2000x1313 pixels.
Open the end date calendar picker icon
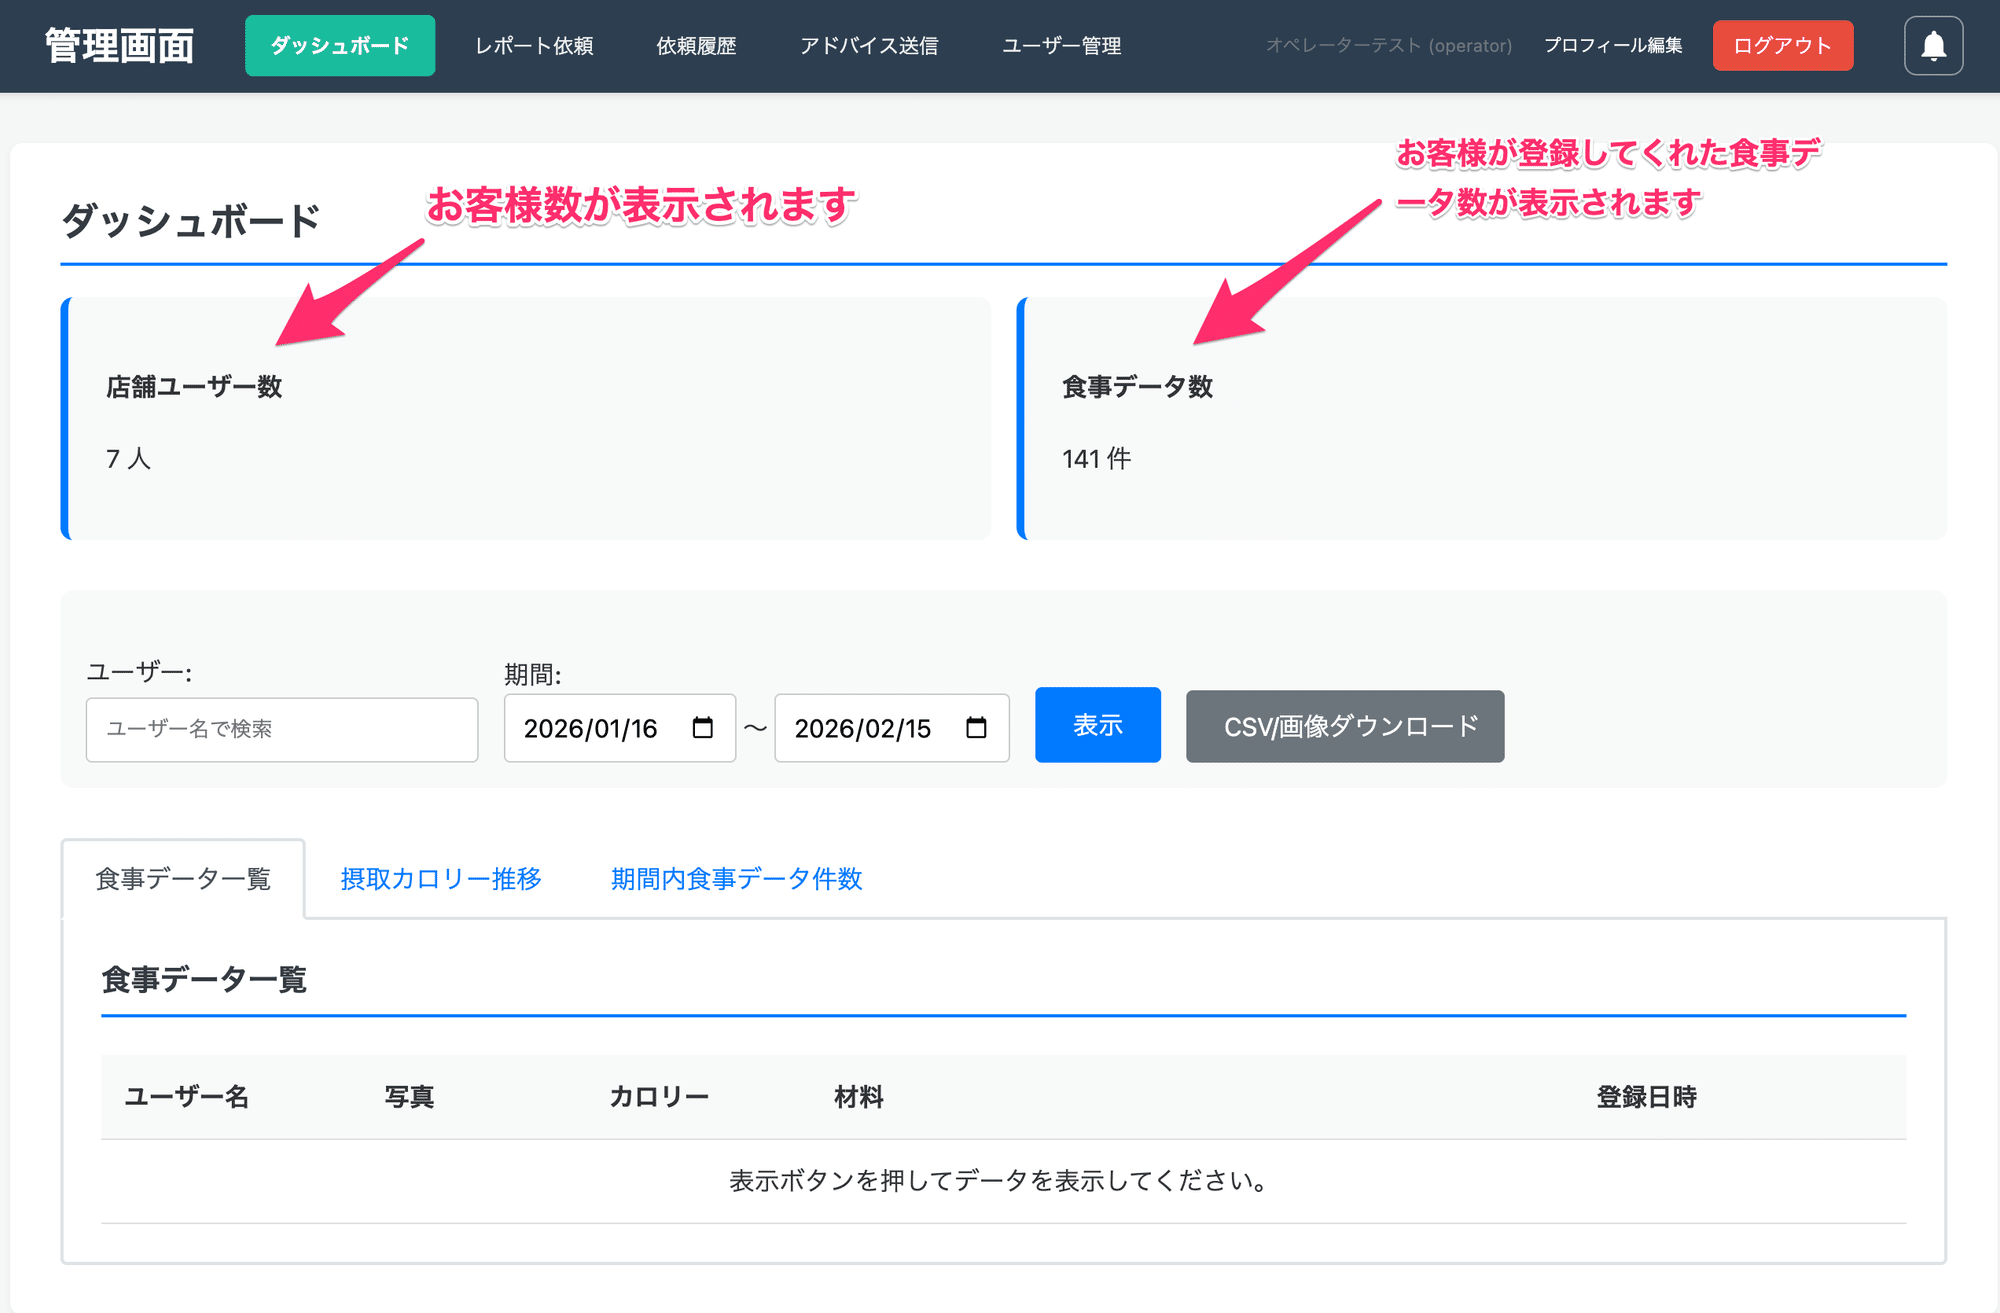[975, 728]
